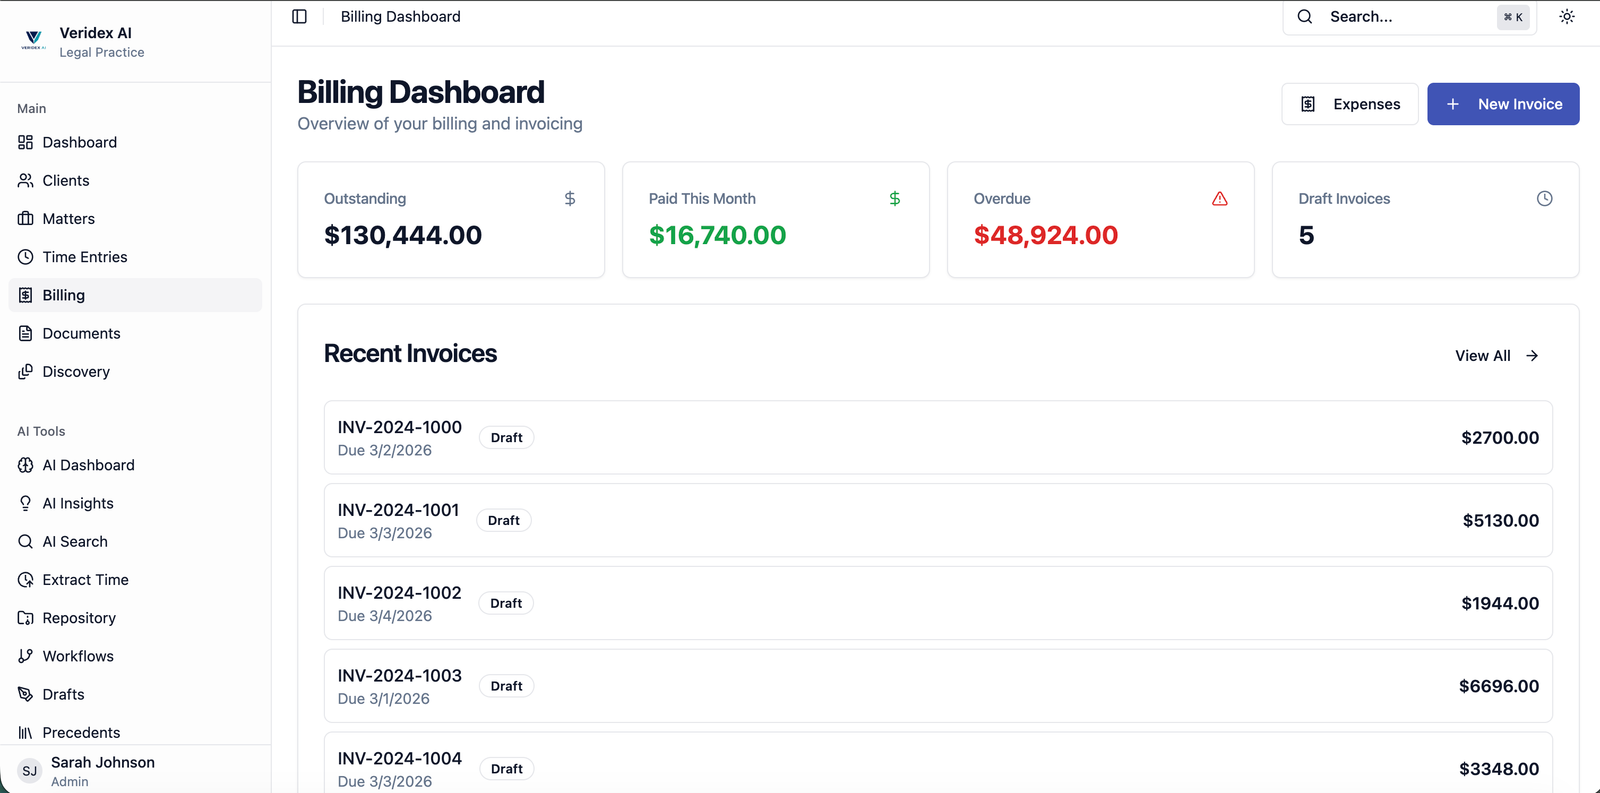Image resolution: width=1600 pixels, height=793 pixels.
Task: Click the Workflows branch icon
Action: pos(26,657)
